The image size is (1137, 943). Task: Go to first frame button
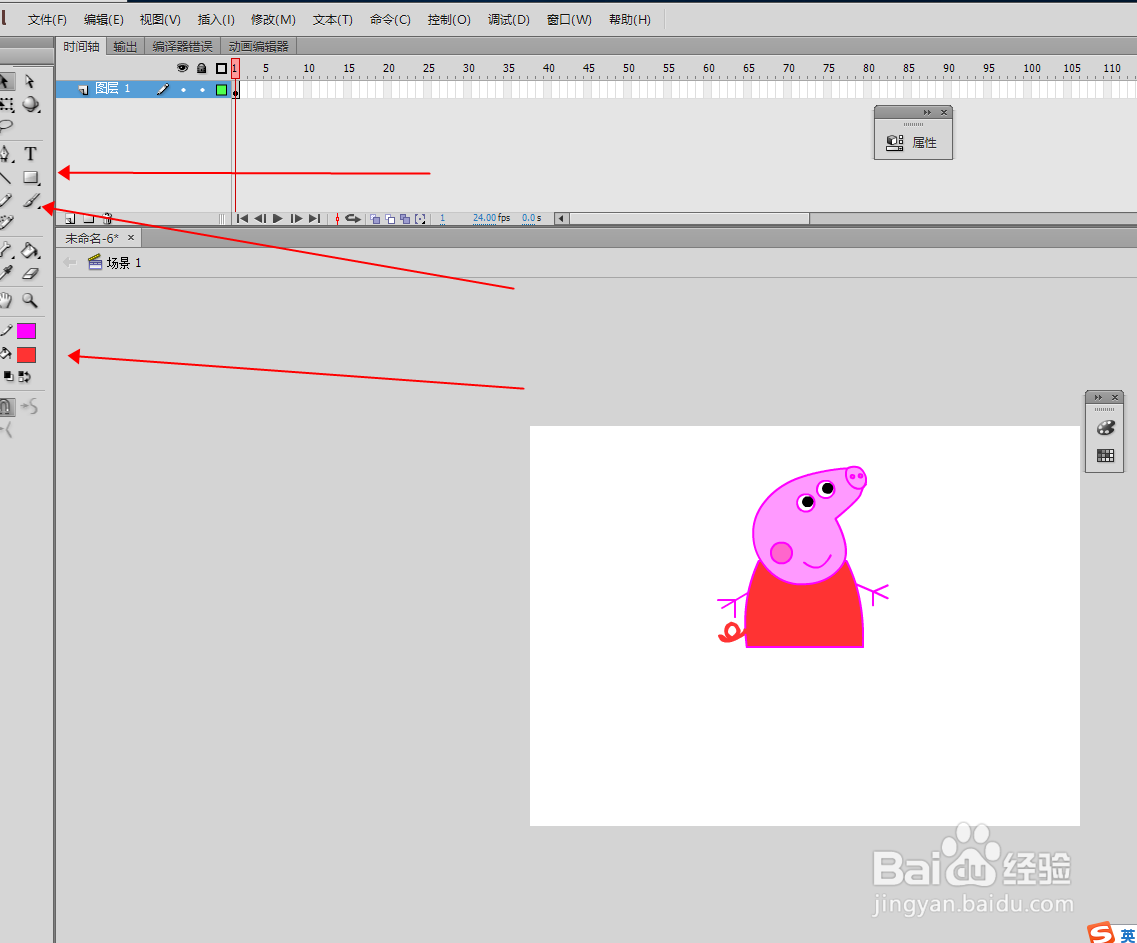coord(243,218)
